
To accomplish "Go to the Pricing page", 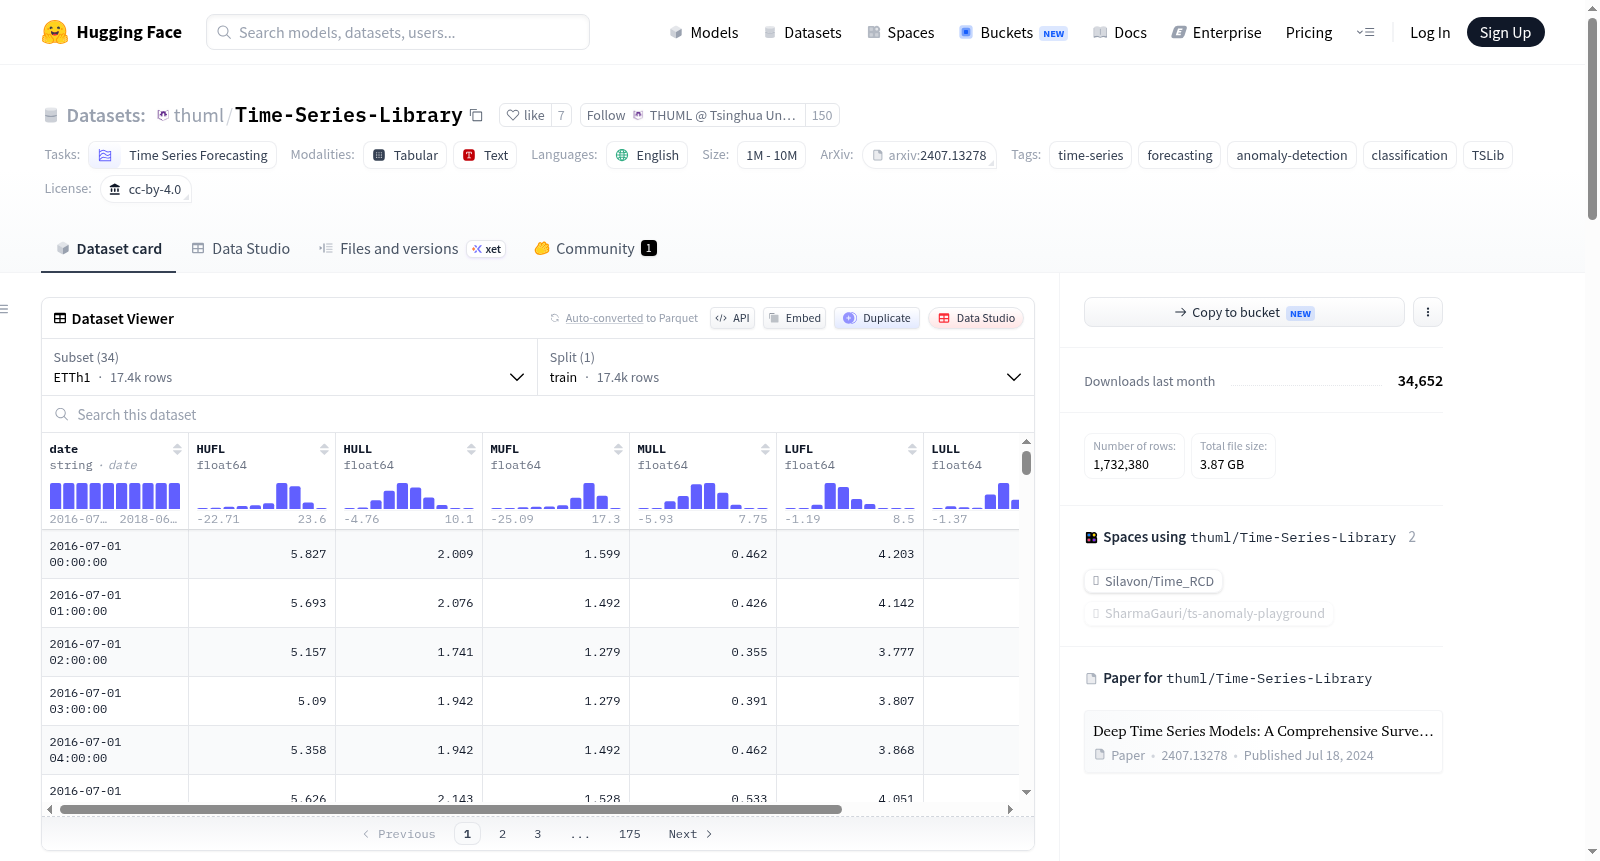I will pos(1309,33).
